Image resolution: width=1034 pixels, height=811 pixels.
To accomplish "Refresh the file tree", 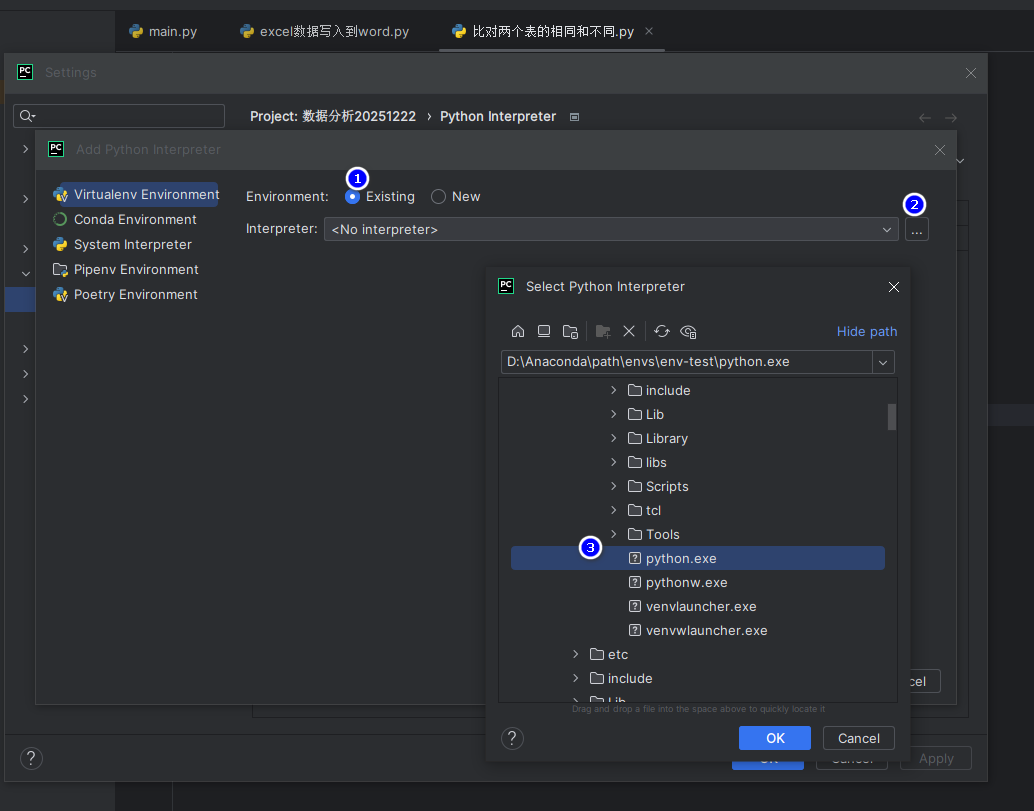I will point(661,331).
